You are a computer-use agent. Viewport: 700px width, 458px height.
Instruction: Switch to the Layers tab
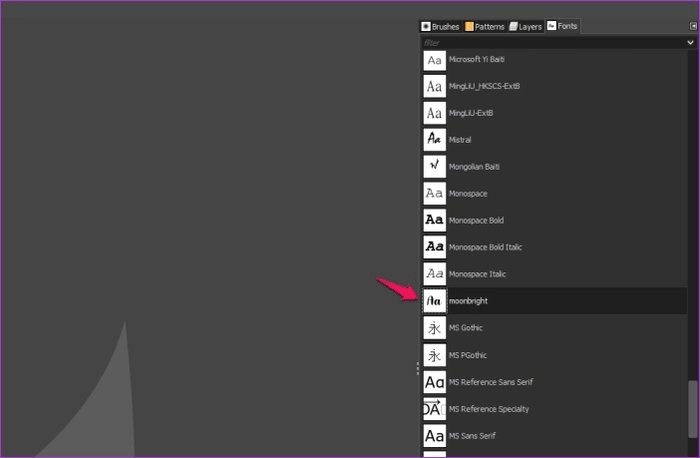526,27
